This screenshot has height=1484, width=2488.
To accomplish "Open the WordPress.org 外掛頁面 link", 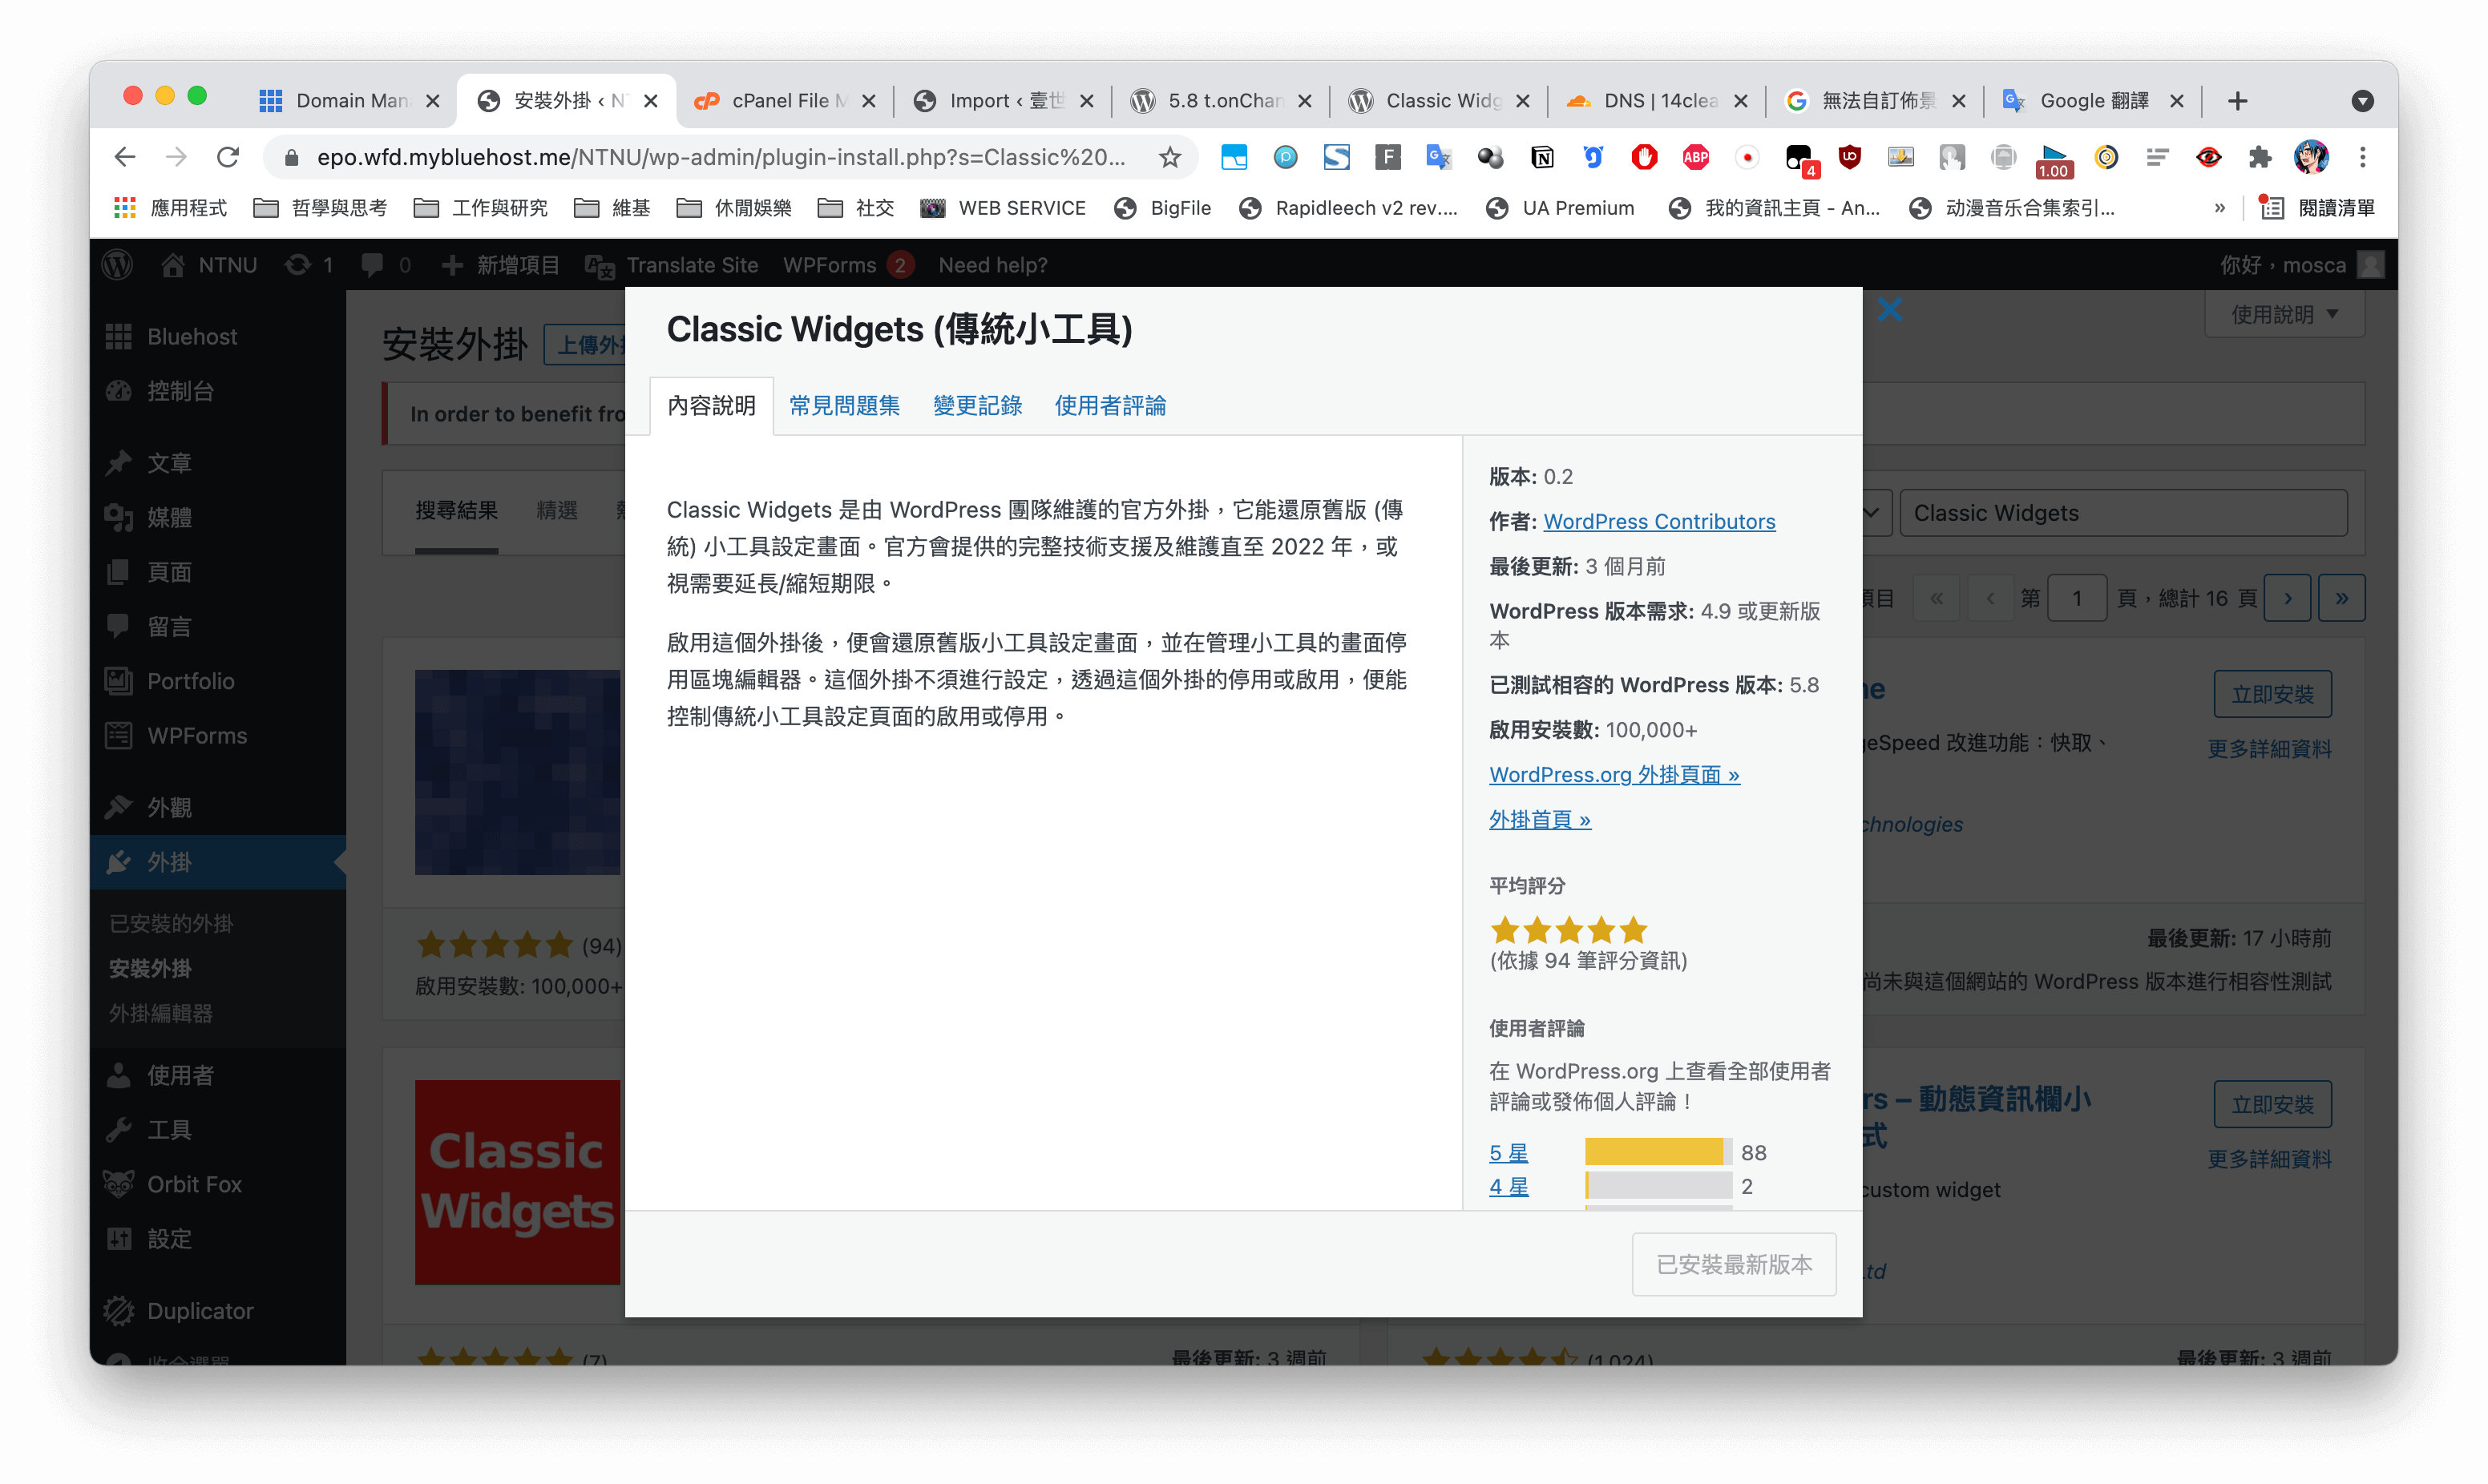I will (x=1614, y=775).
